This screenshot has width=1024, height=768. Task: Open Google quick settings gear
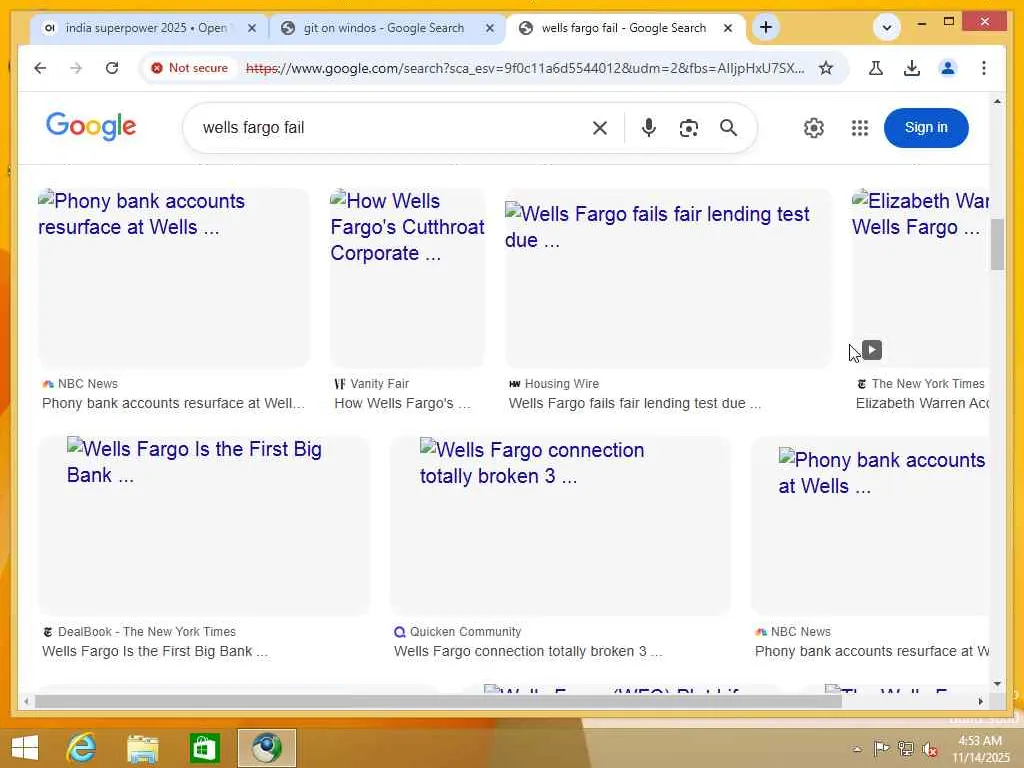[x=813, y=128]
